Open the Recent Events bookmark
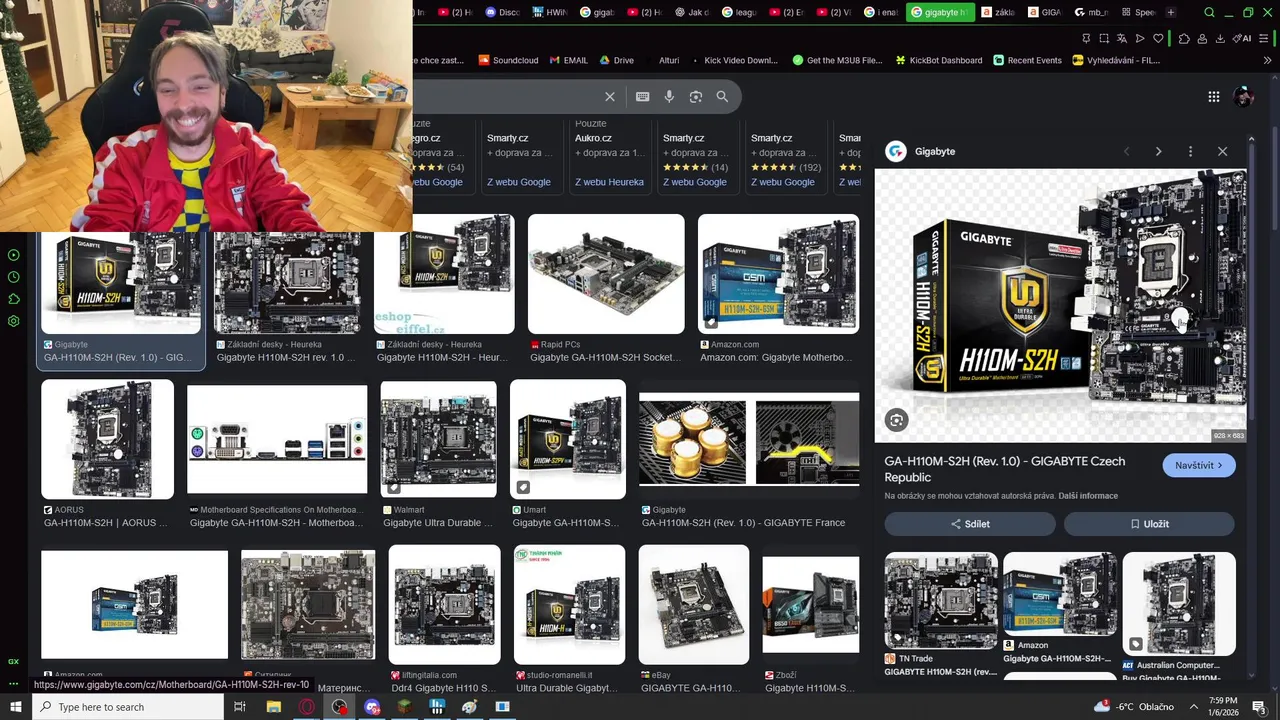The width and height of the screenshot is (1280, 720). click(x=1027, y=60)
